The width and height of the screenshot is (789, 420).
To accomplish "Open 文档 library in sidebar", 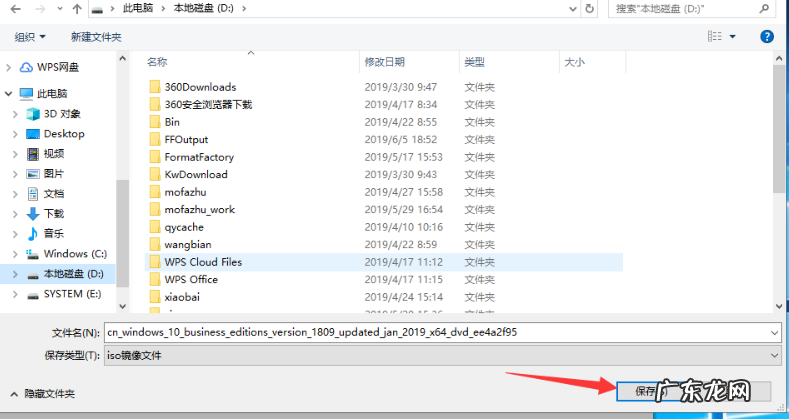I will tap(45, 194).
